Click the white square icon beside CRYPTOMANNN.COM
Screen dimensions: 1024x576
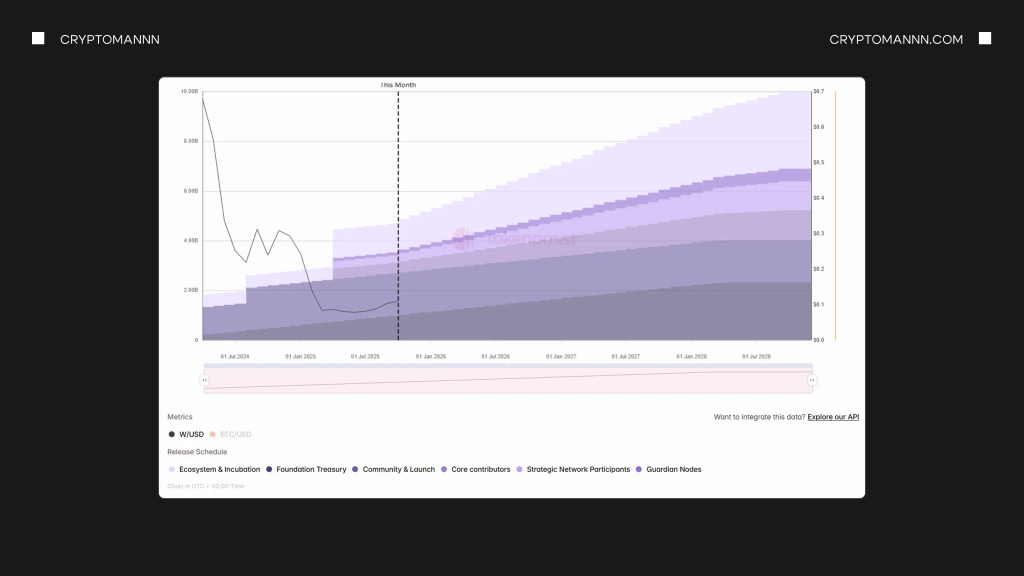[985, 39]
